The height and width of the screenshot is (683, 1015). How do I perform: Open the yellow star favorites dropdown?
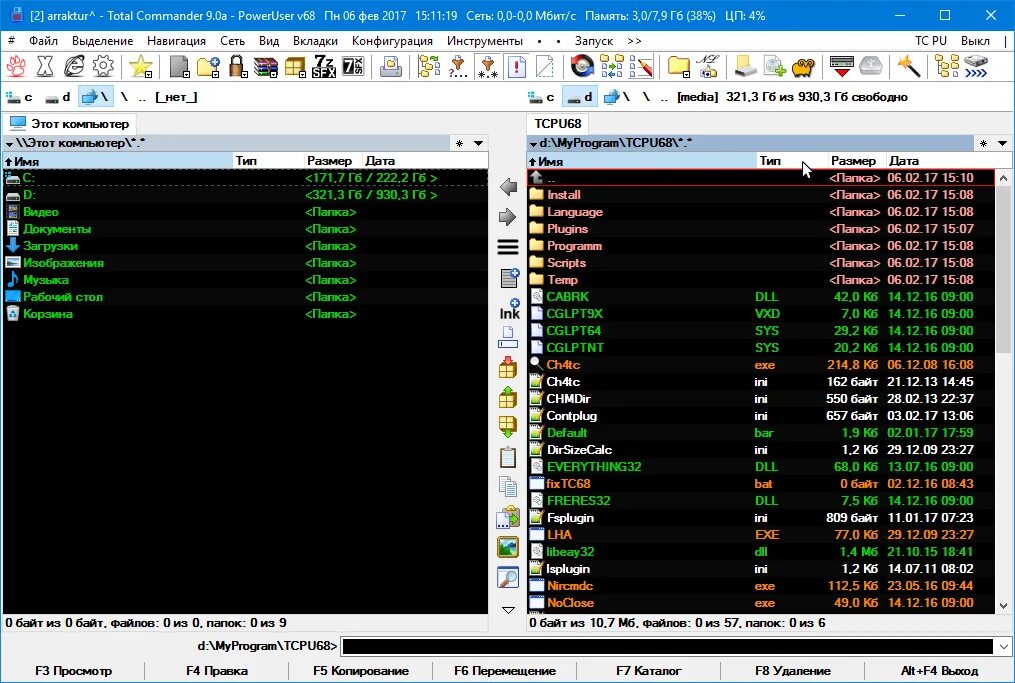[x=141, y=66]
